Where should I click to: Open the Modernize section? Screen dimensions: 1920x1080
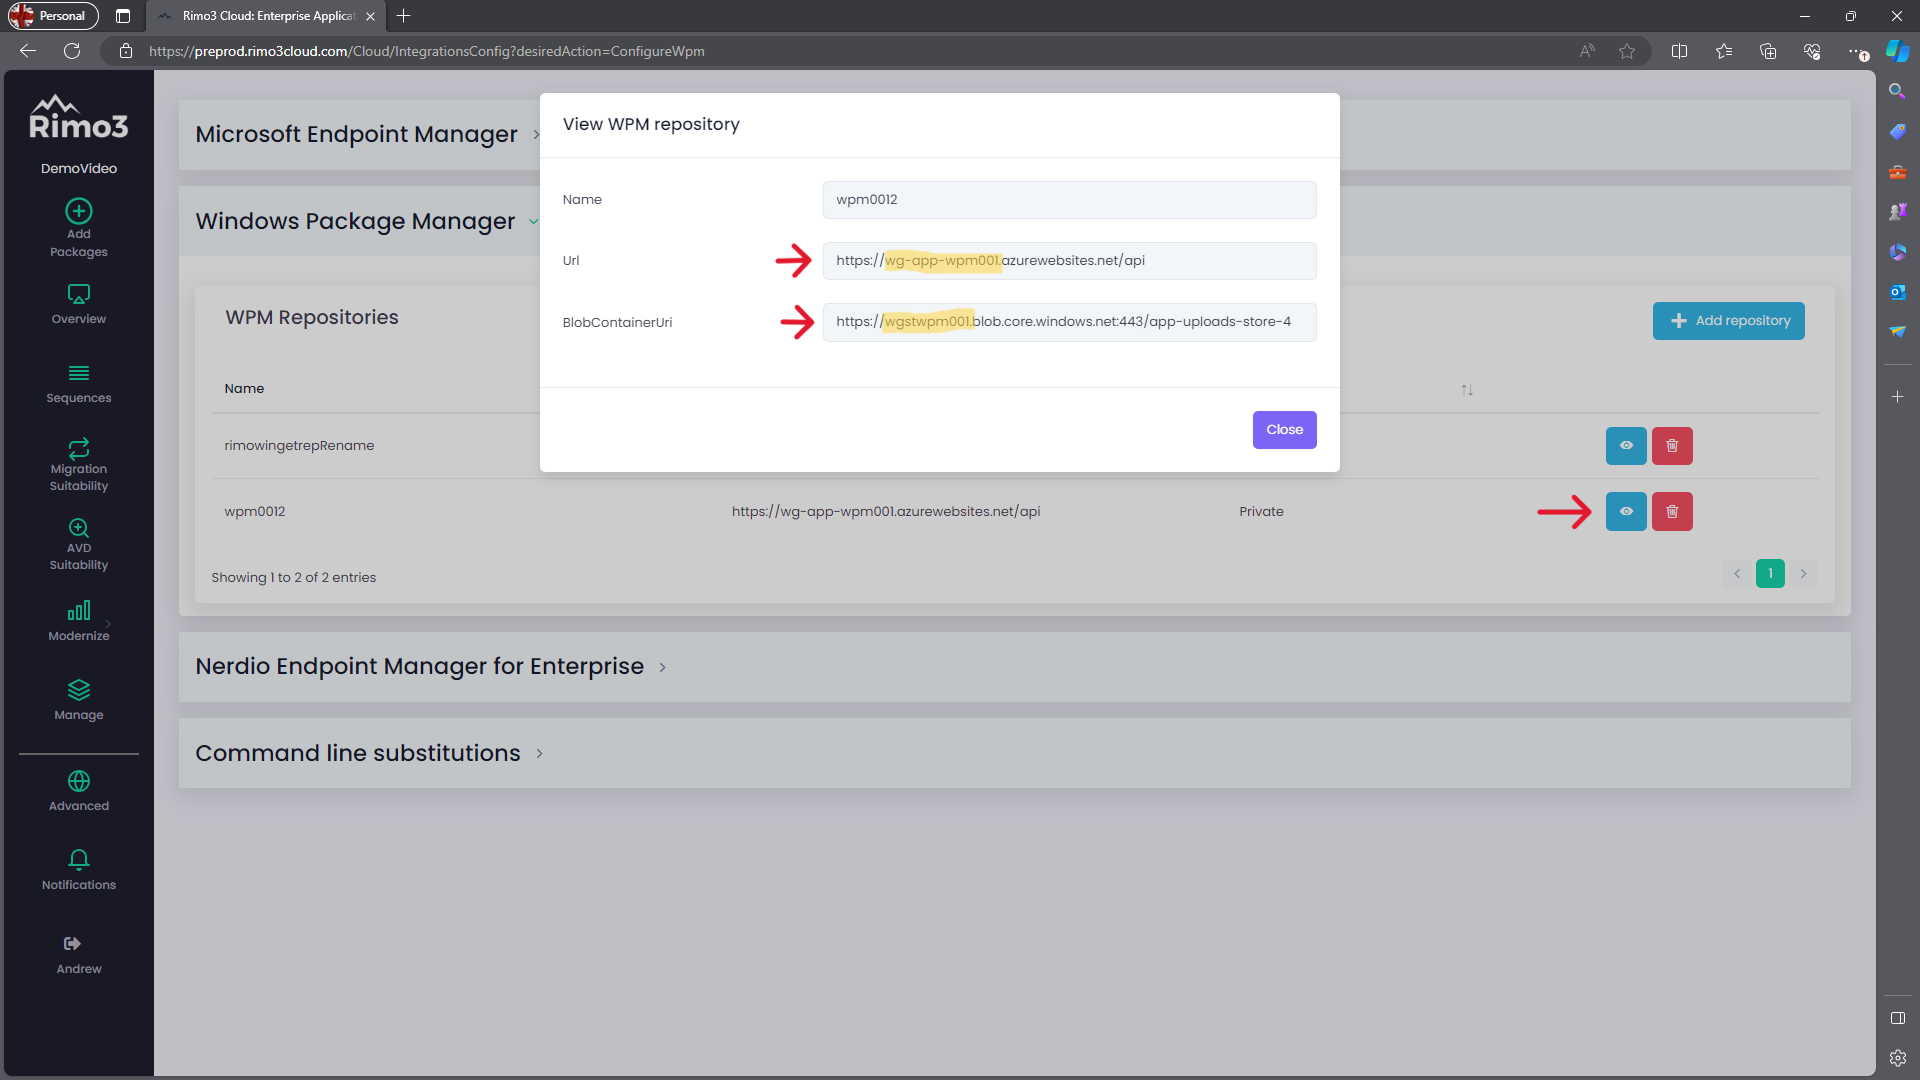[79, 621]
